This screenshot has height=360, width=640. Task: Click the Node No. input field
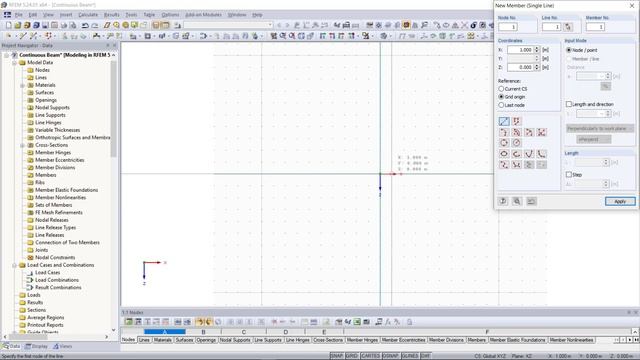(x=508, y=27)
